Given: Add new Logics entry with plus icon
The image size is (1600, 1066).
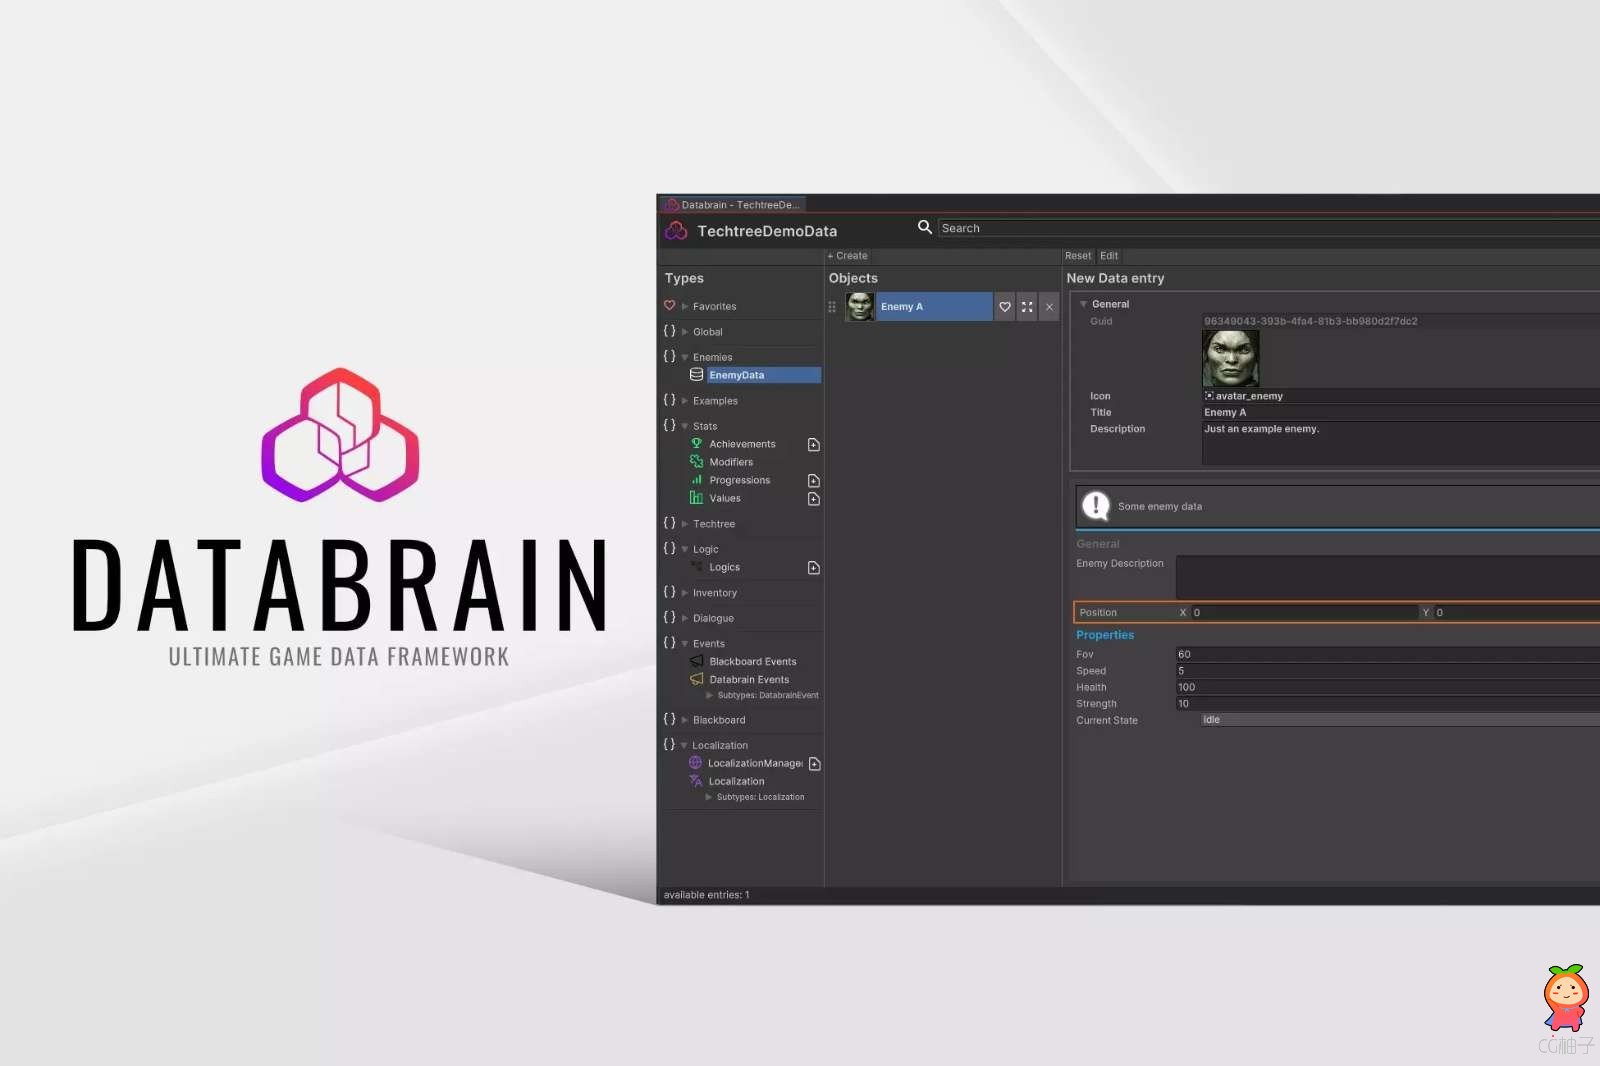Looking at the screenshot, I should coord(814,568).
